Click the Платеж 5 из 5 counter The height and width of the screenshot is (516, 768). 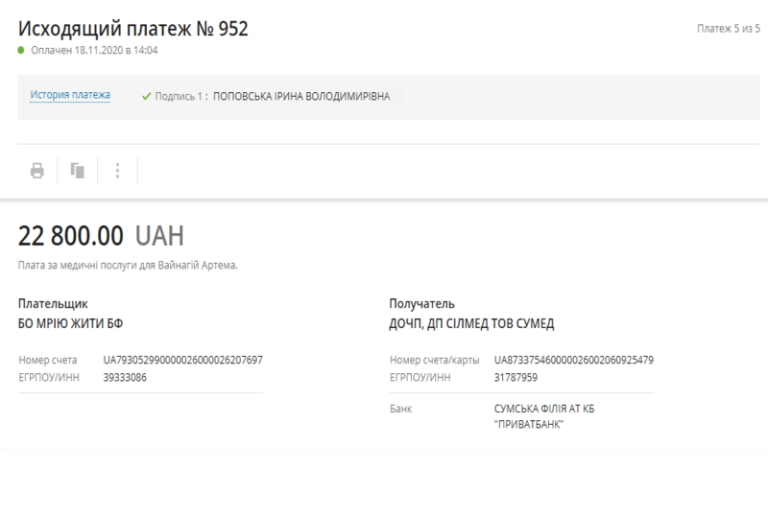click(x=728, y=30)
